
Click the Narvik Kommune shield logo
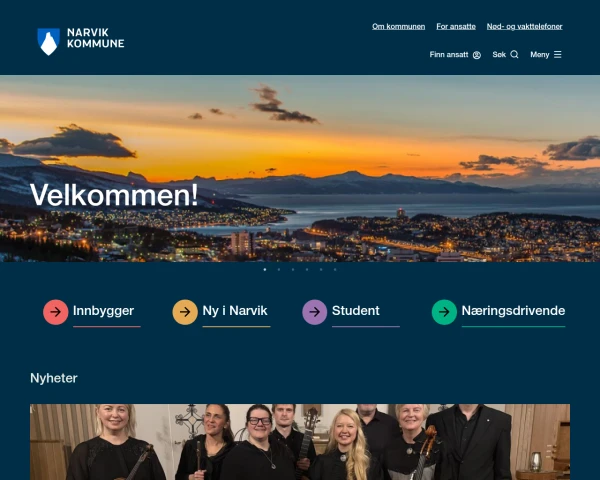[x=49, y=42]
